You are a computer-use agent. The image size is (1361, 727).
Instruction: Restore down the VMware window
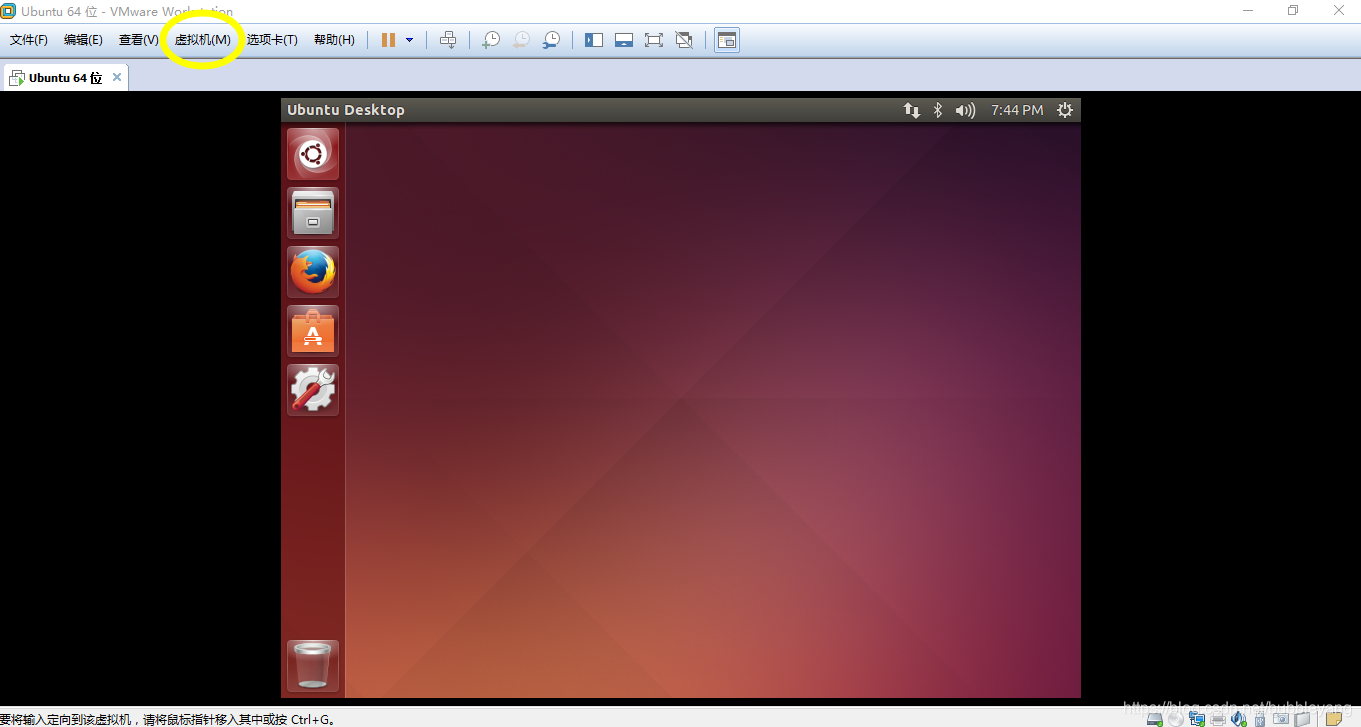pos(1293,10)
